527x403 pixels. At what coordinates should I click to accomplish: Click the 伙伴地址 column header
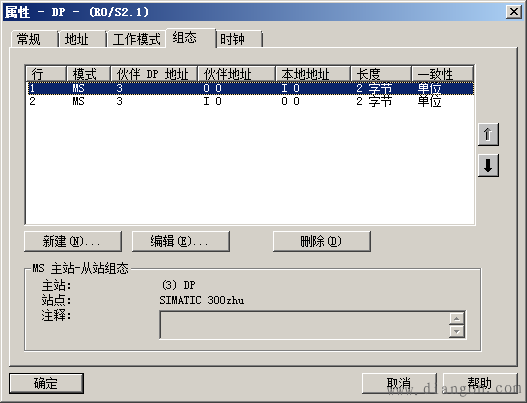click(237, 74)
